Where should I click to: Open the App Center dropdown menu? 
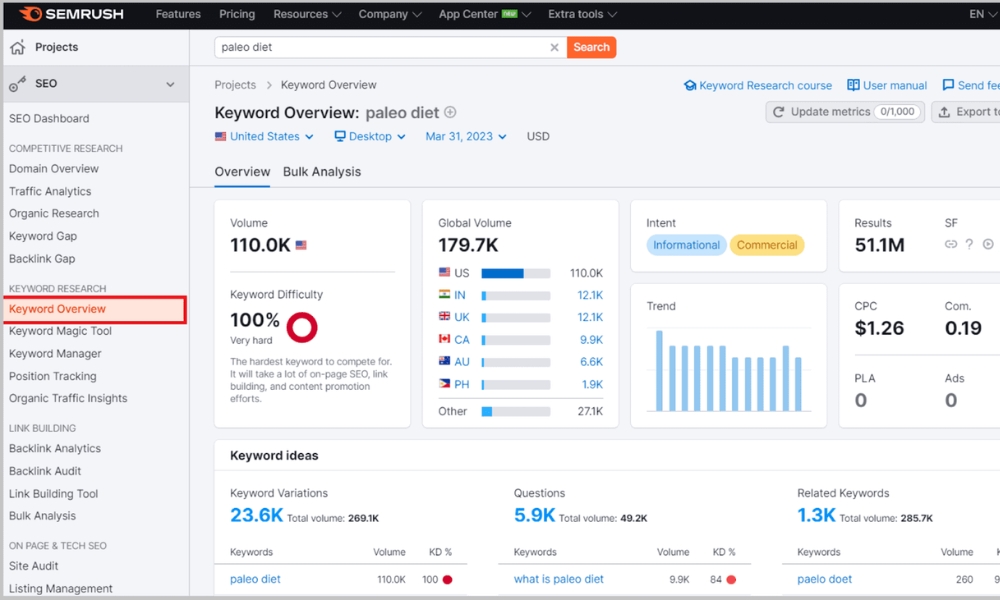484,14
